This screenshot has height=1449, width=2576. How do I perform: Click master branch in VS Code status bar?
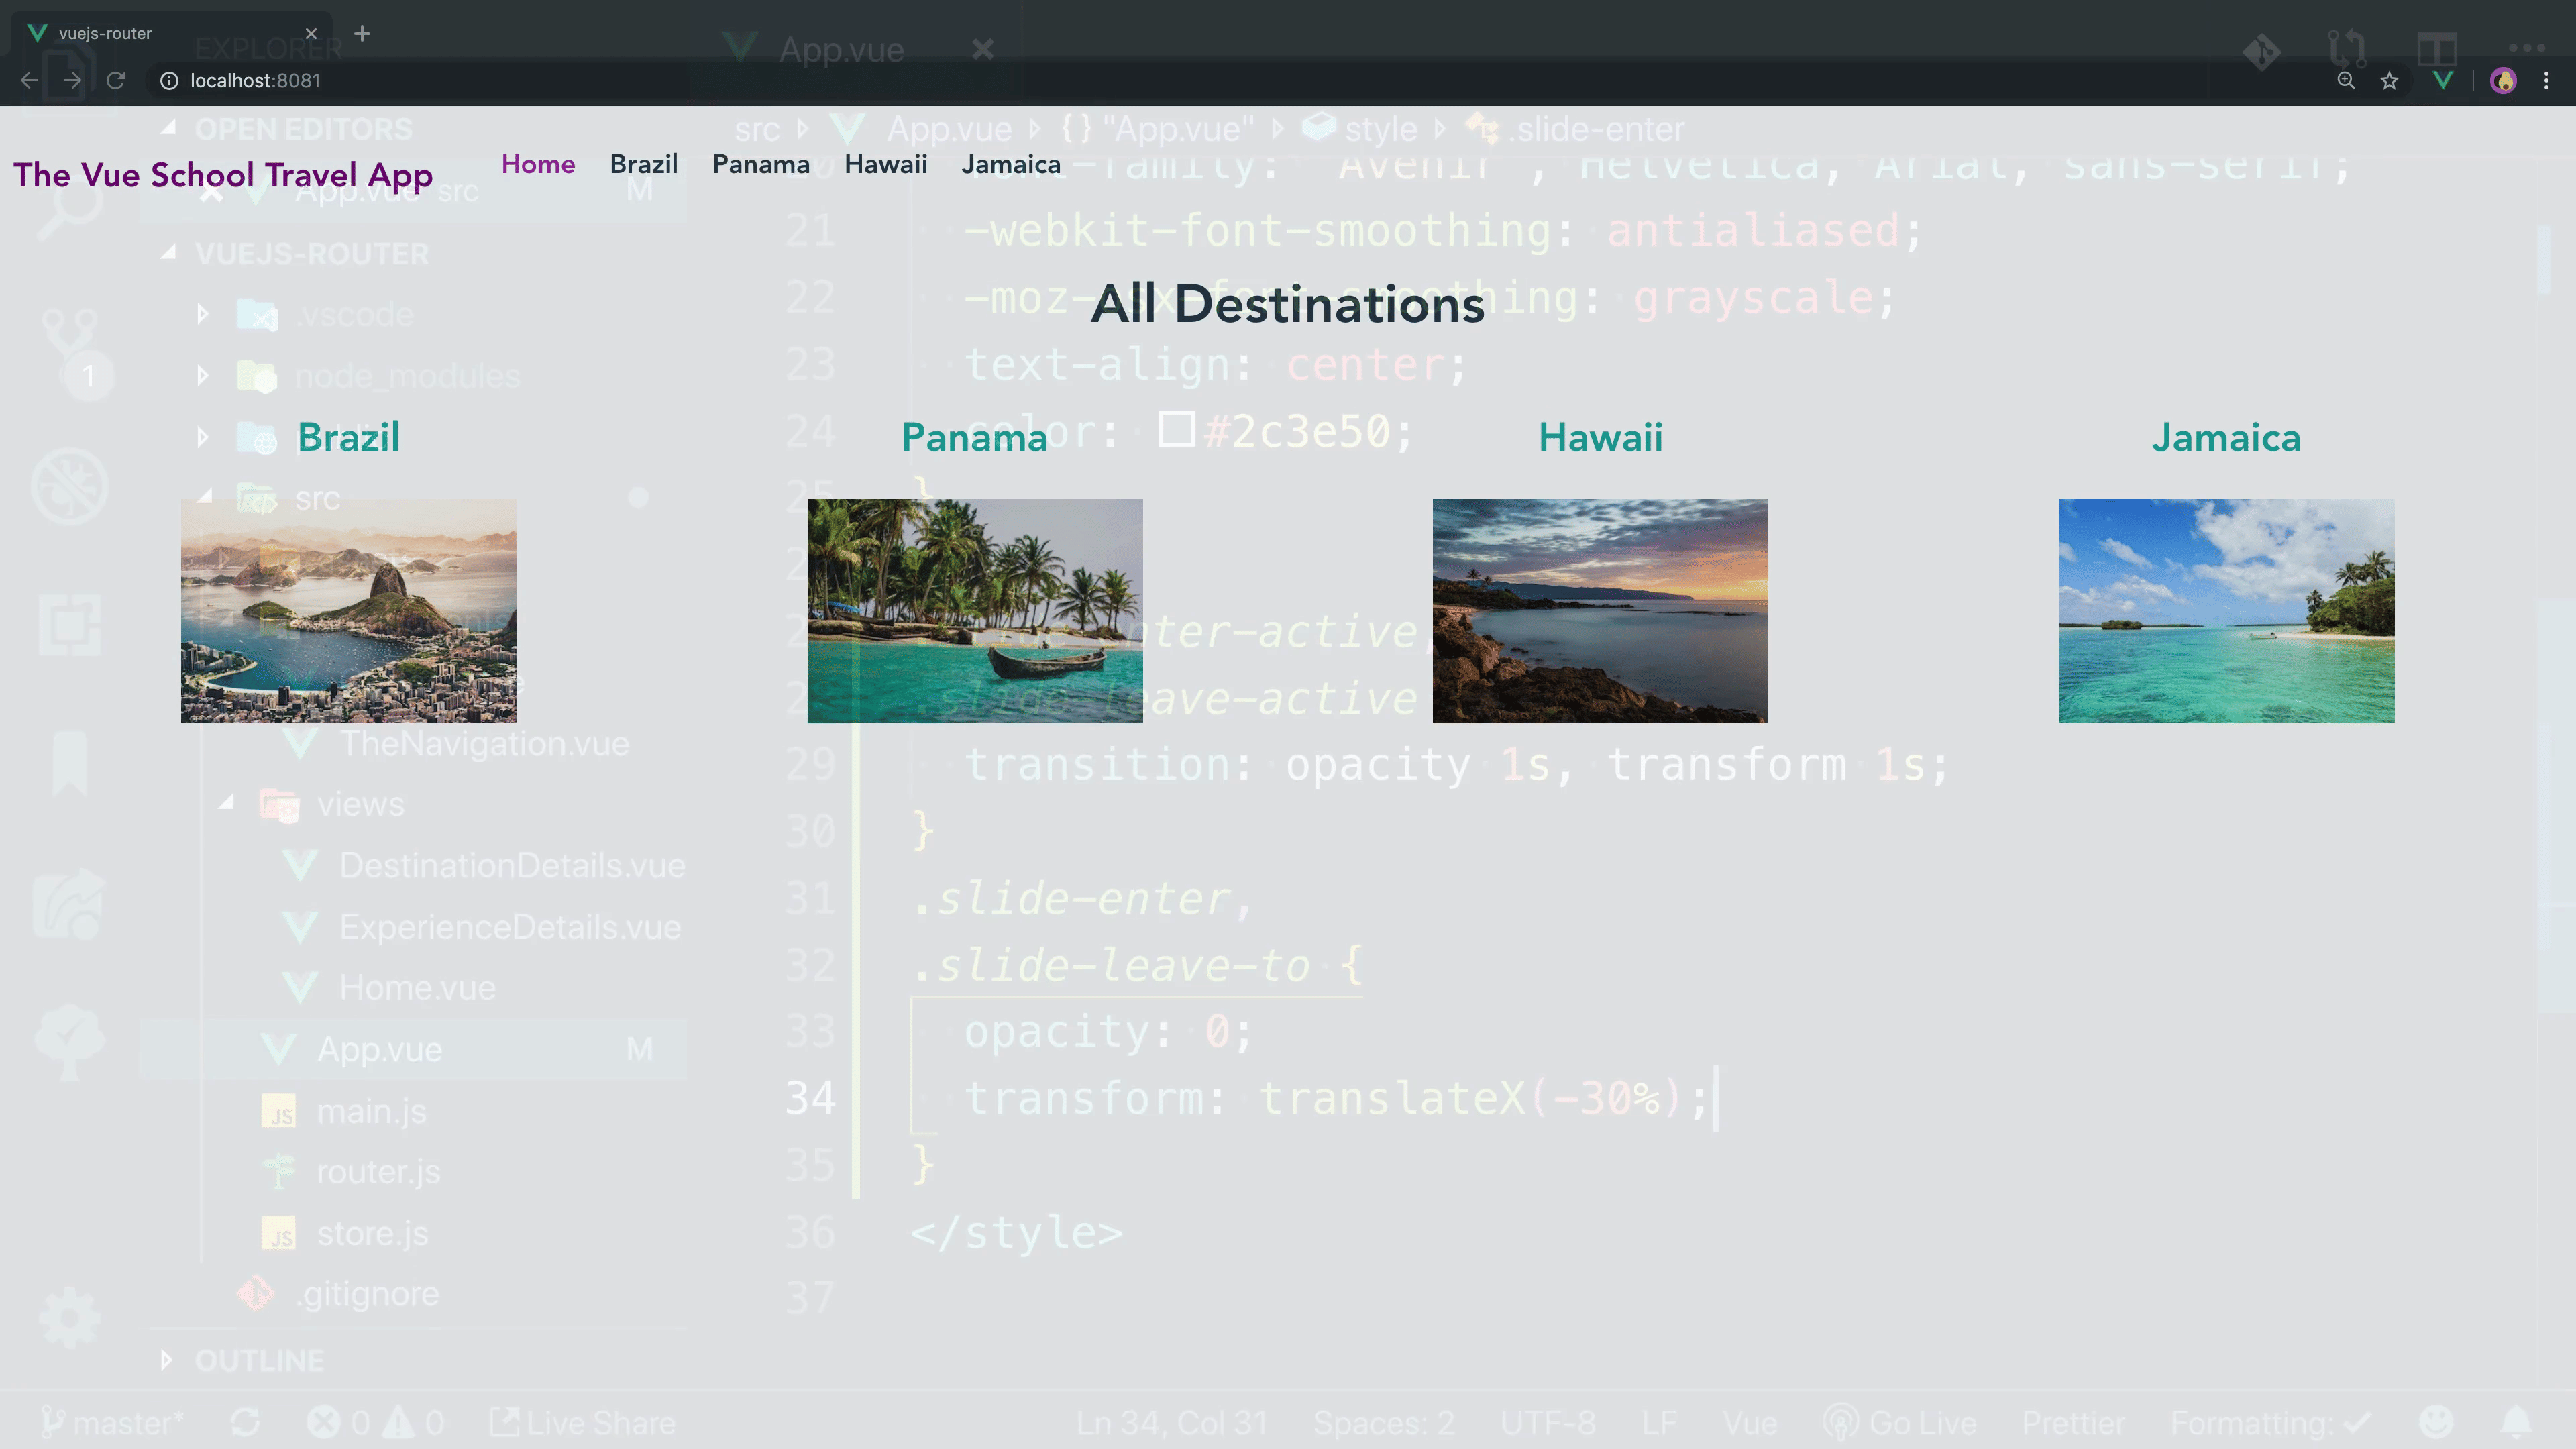click(x=111, y=1423)
